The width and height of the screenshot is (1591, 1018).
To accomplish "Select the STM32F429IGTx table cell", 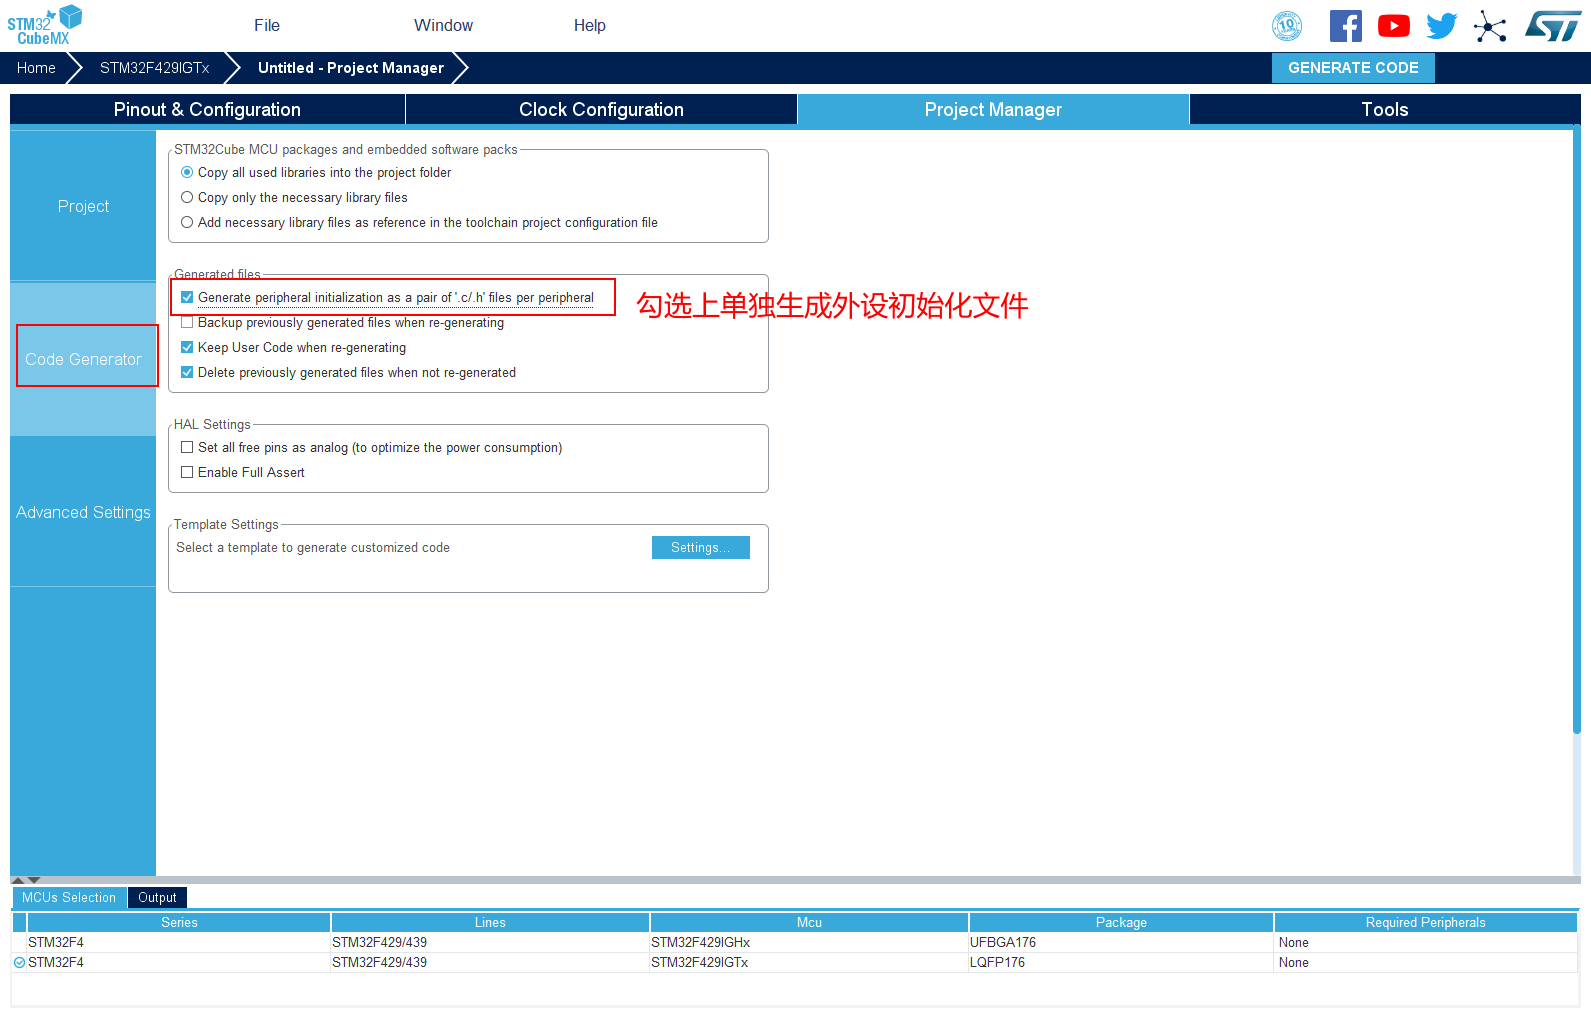I will pos(809,962).
